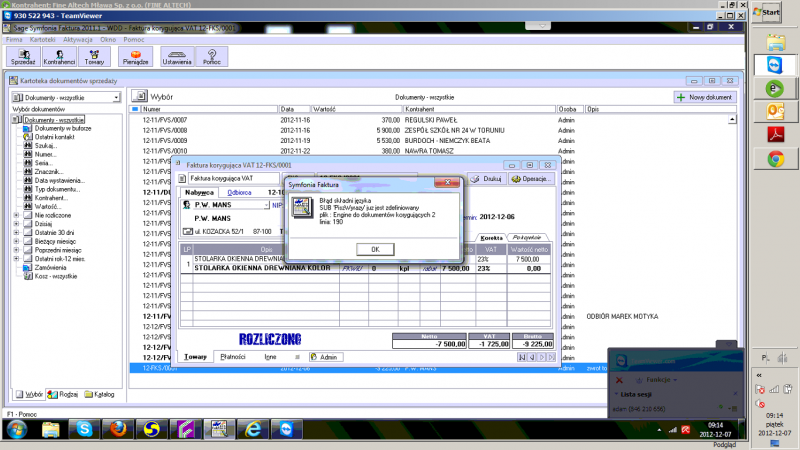Viewport: 800px width, 450px height.
Task: Click Windows Explorer folder in taskbar
Action: pos(51,429)
